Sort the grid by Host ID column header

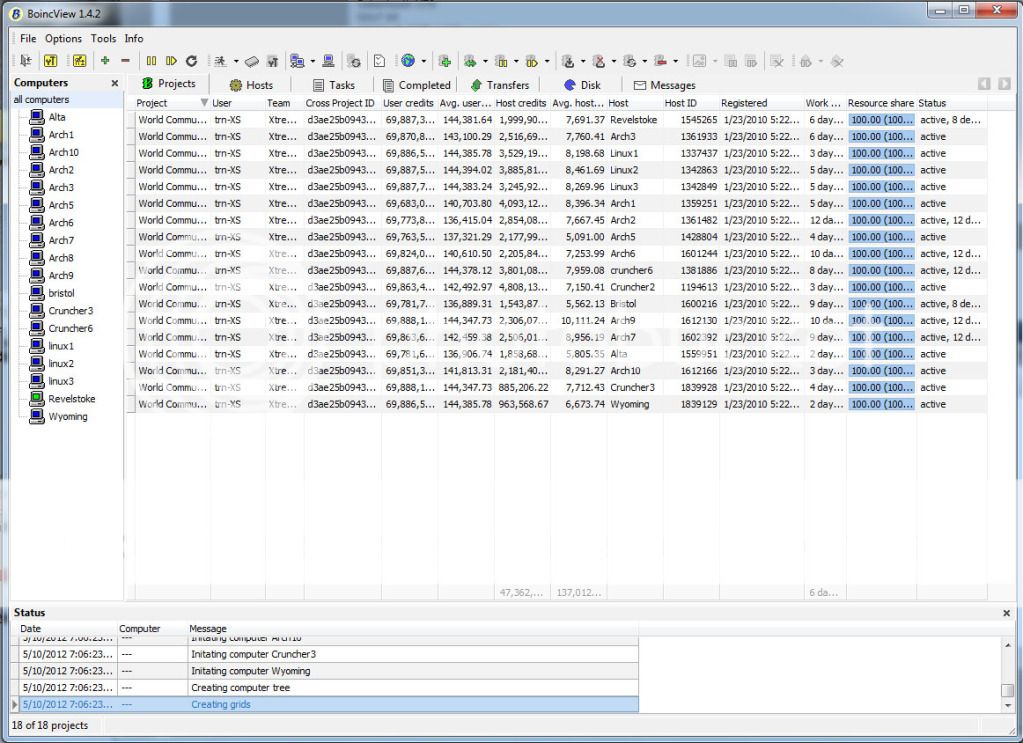tap(681, 103)
